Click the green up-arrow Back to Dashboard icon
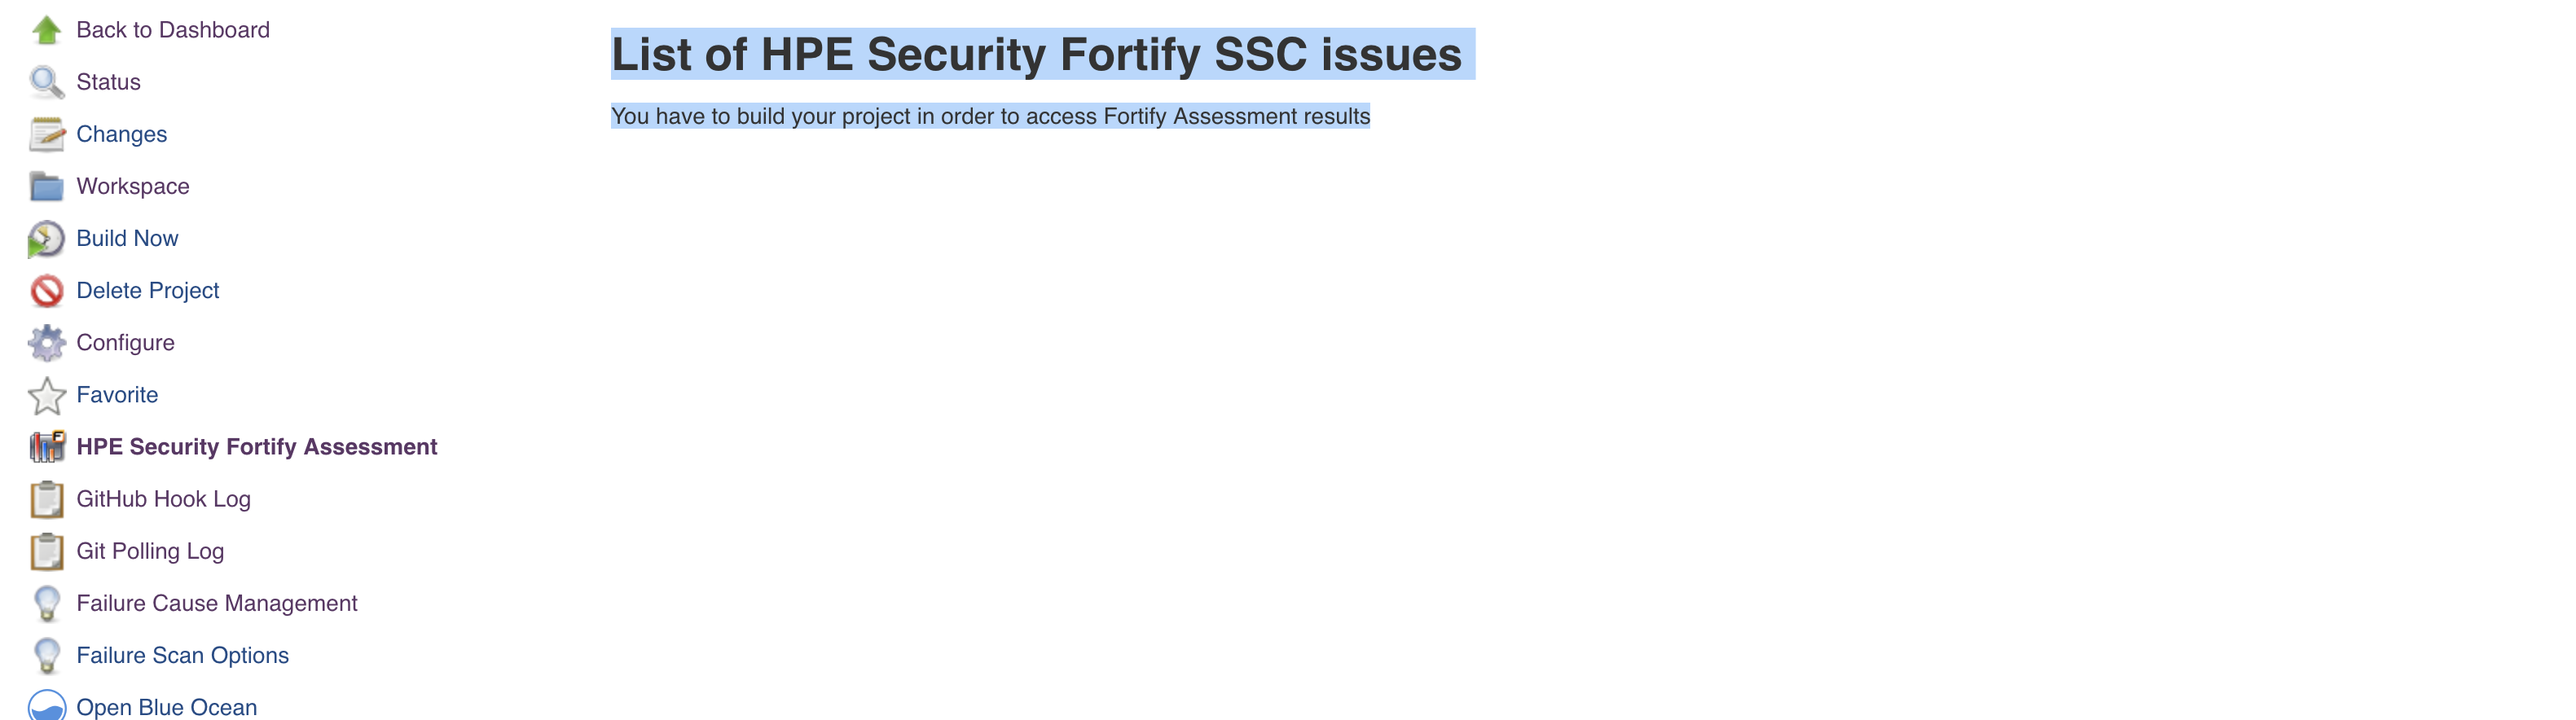 (46, 30)
